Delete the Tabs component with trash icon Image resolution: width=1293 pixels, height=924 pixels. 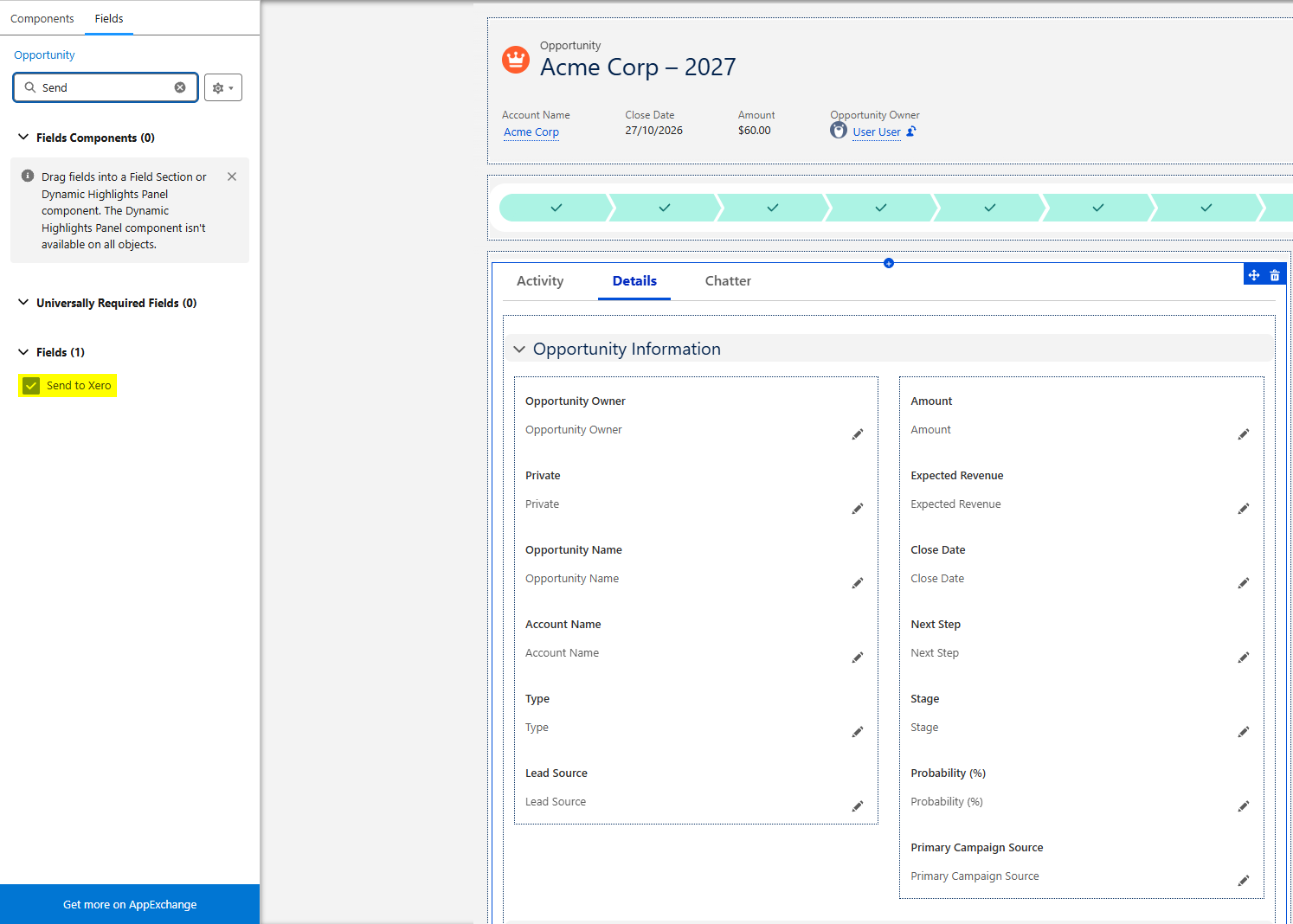click(x=1274, y=275)
